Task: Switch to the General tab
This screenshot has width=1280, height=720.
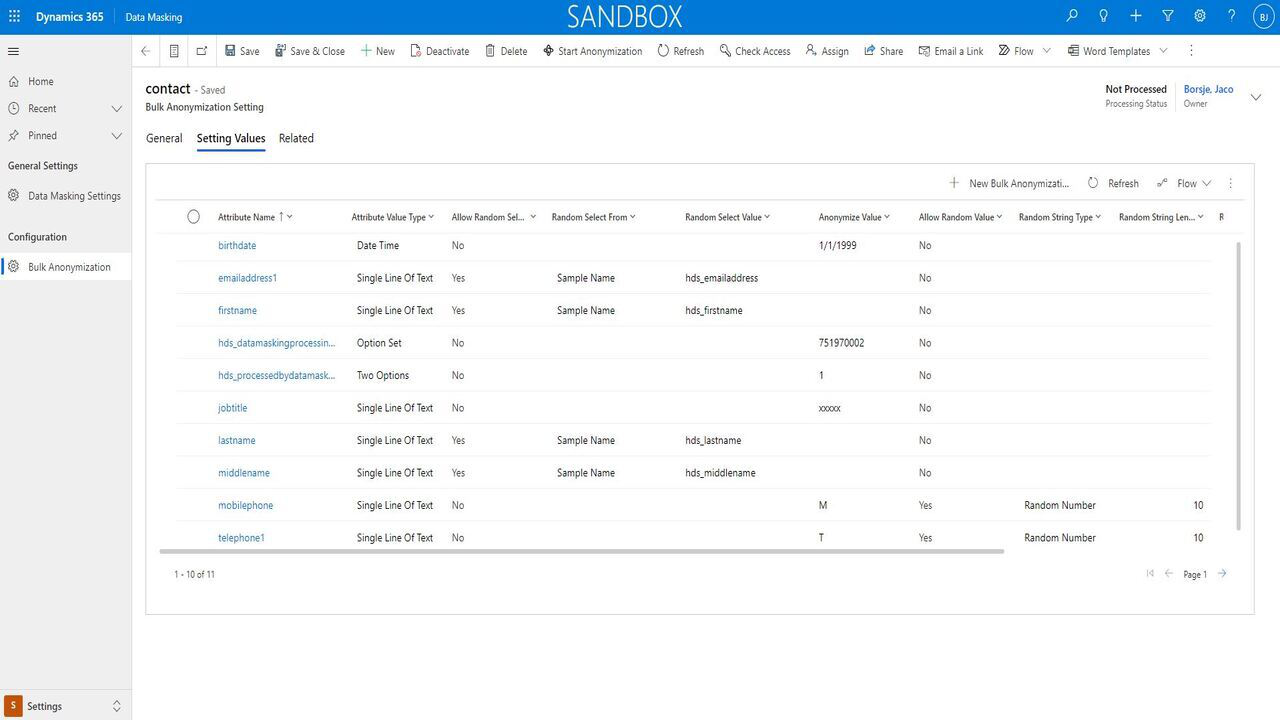Action: pyautogui.click(x=164, y=138)
